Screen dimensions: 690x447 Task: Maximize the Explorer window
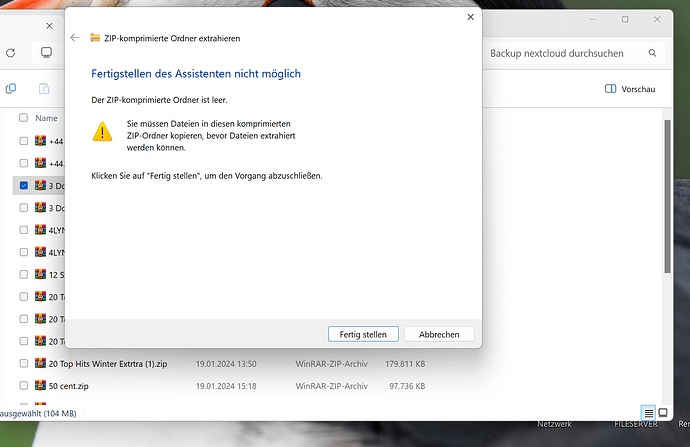click(x=625, y=19)
